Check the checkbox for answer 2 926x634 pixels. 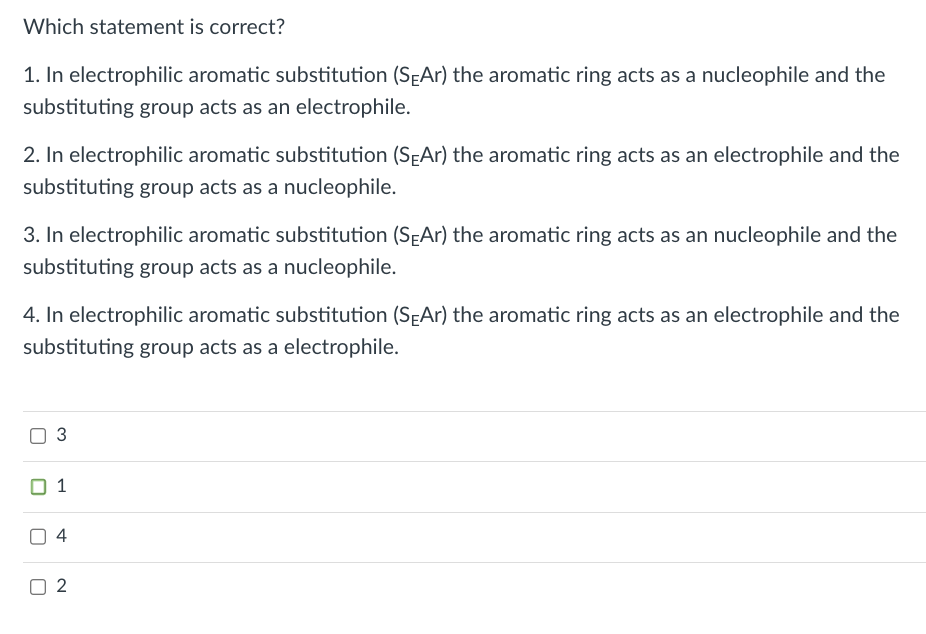(x=38, y=585)
